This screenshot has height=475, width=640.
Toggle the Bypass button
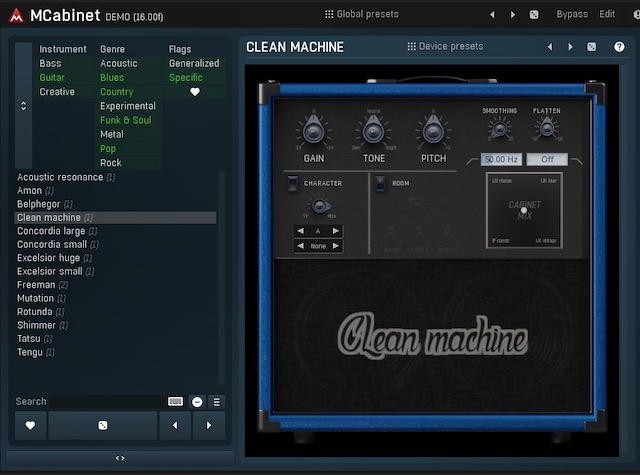click(x=572, y=14)
